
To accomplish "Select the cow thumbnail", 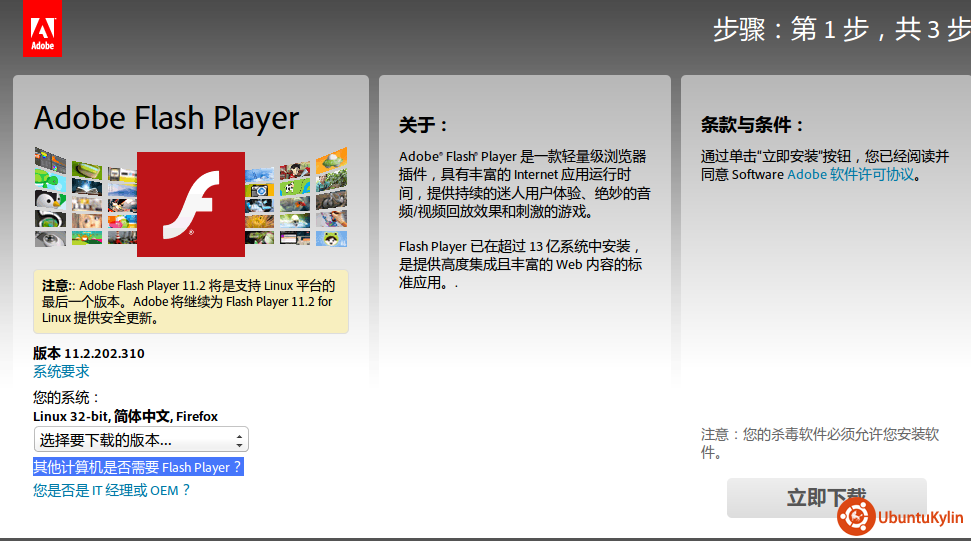I will [294, 187].
